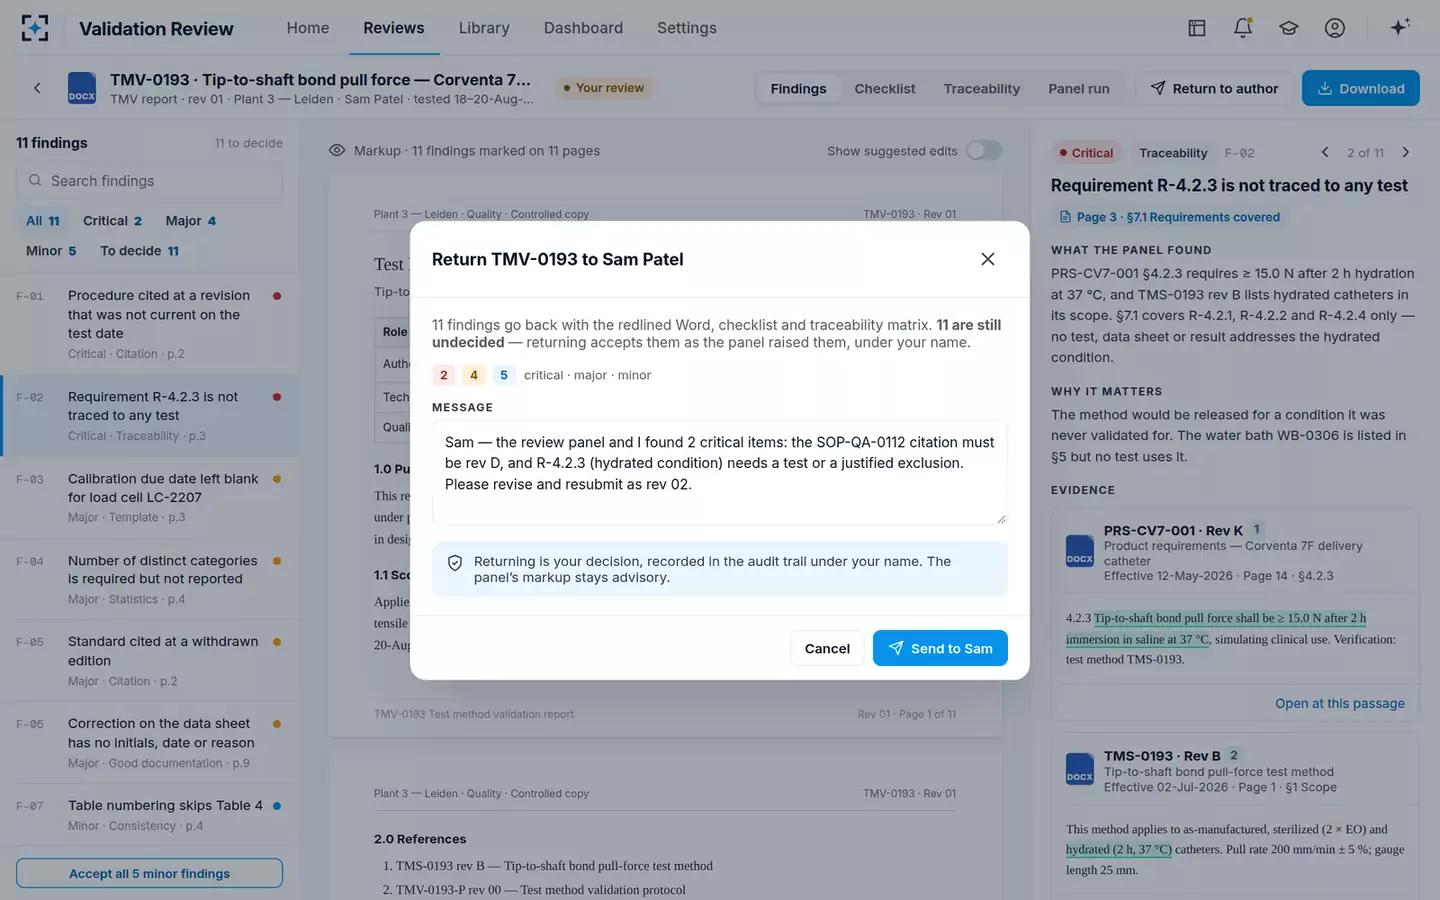Open the Dashboard menu
Viewport: 1440px width, 900px height.
(x=583, y=28)
